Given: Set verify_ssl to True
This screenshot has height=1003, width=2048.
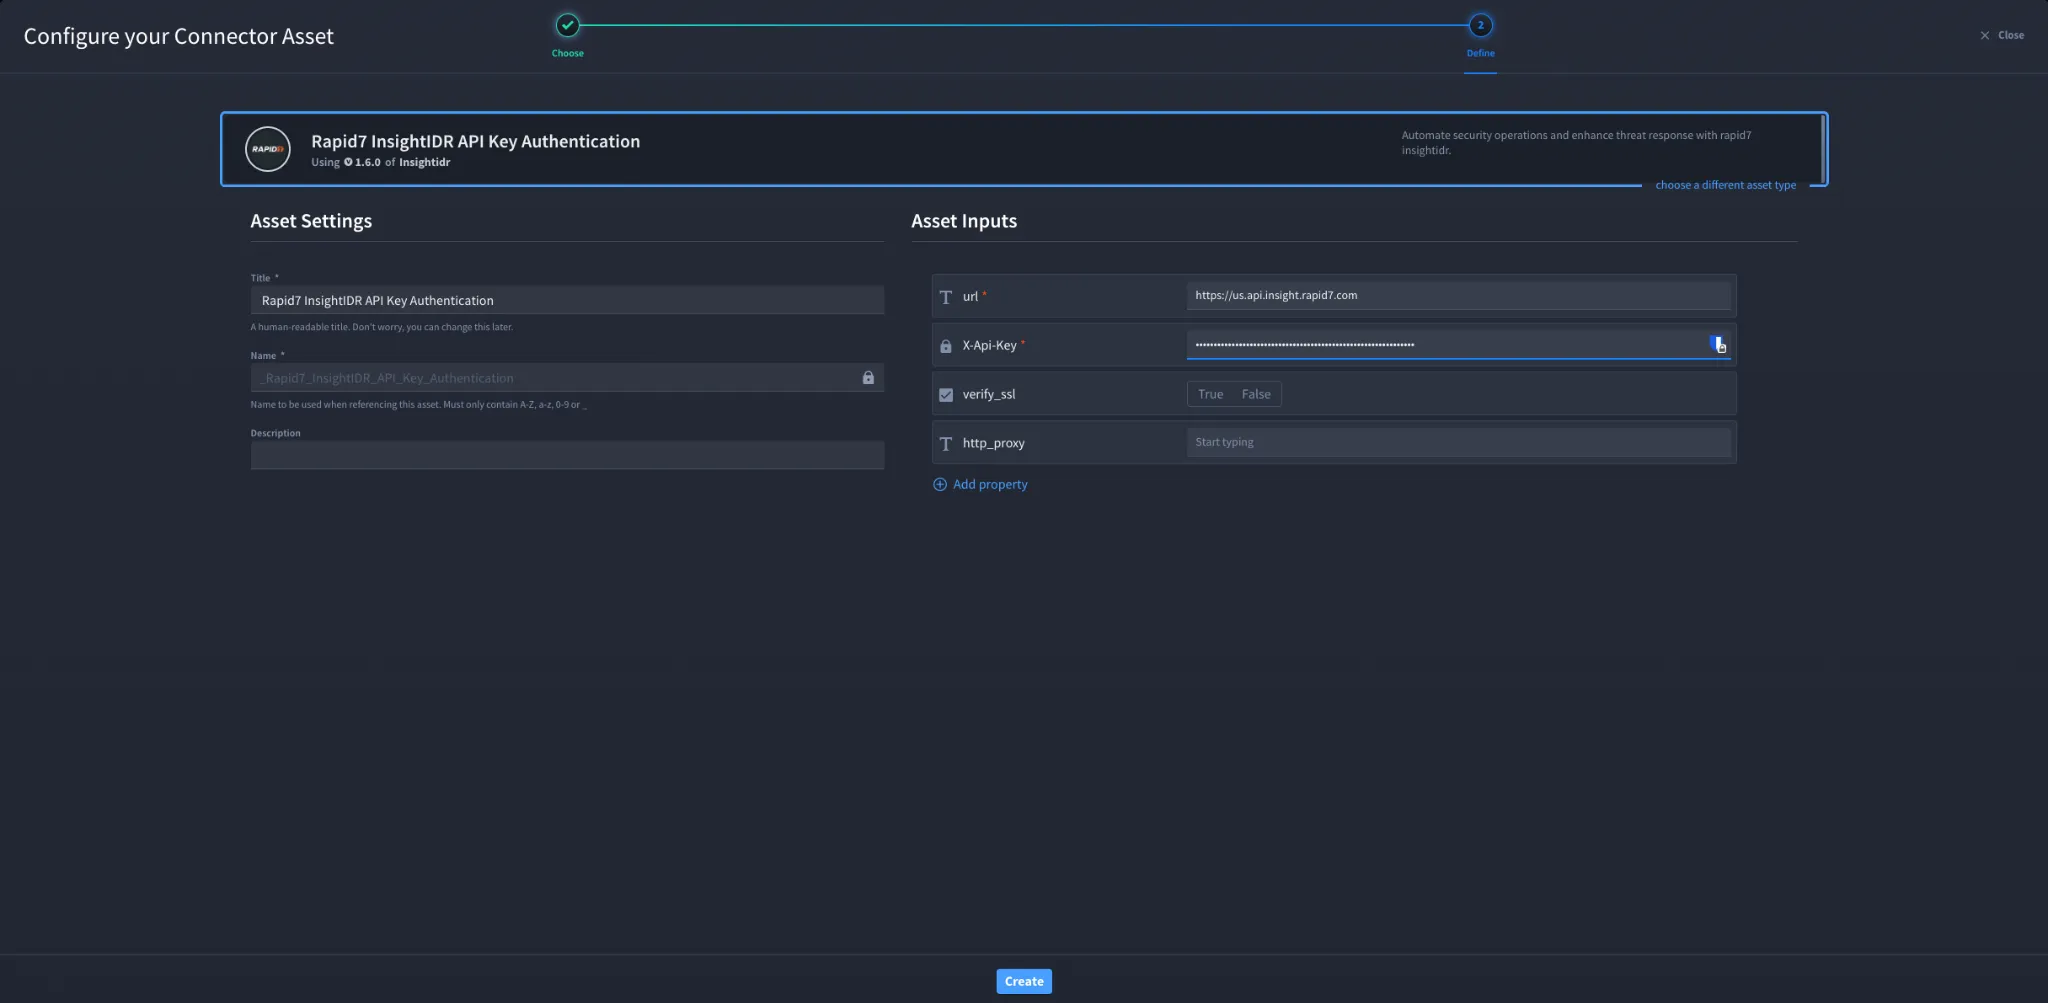Looking at the screenshot, I should (x=1210, y=394).
